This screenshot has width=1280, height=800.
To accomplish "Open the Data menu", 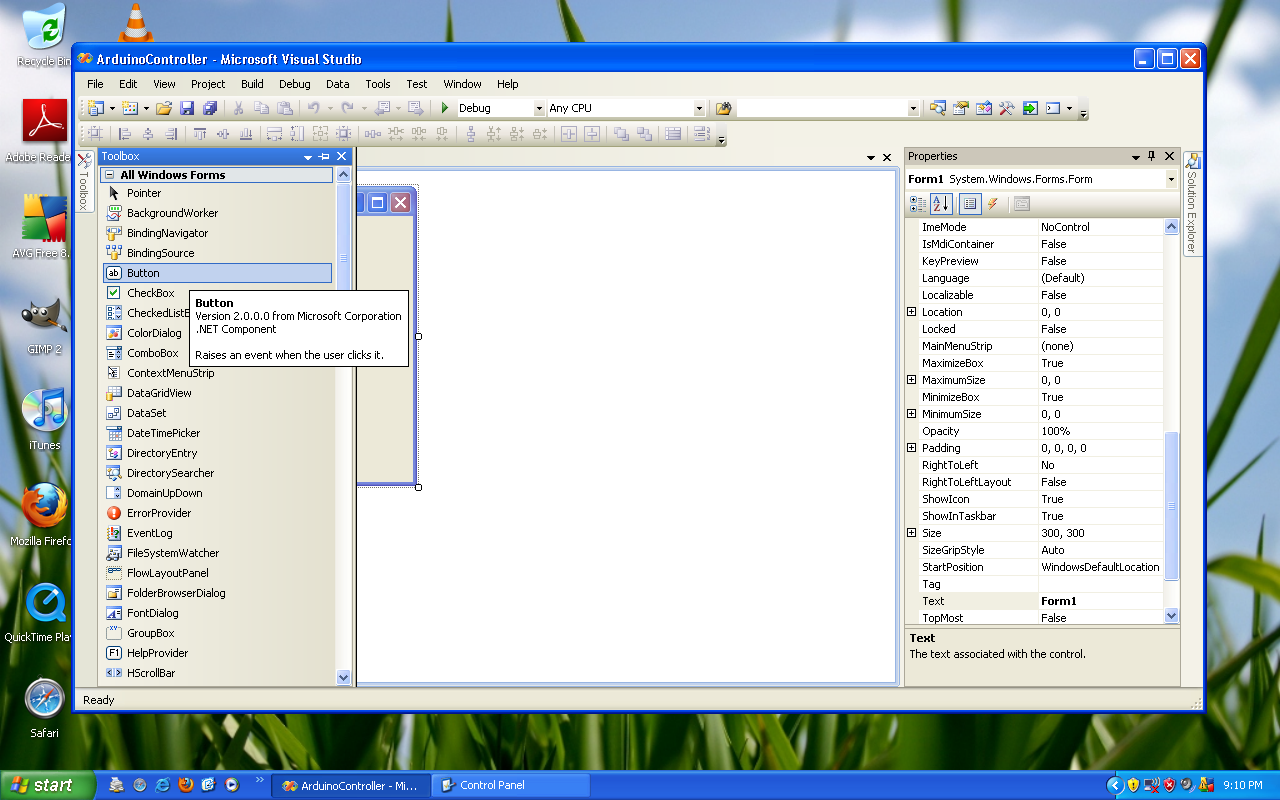I will 338,84.
